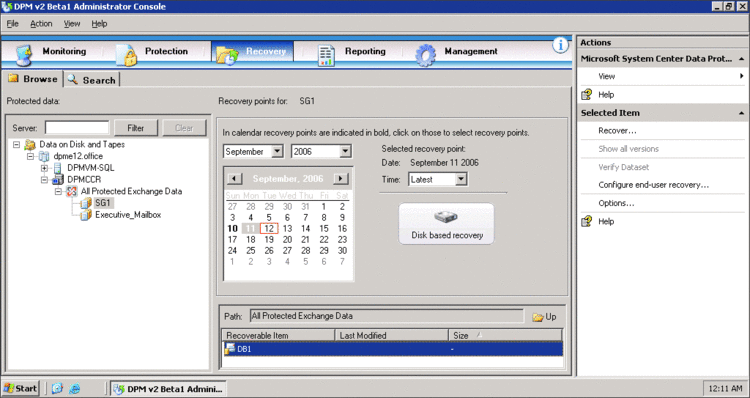
Task: Select September 30 in the calendar
Action: 342,251
